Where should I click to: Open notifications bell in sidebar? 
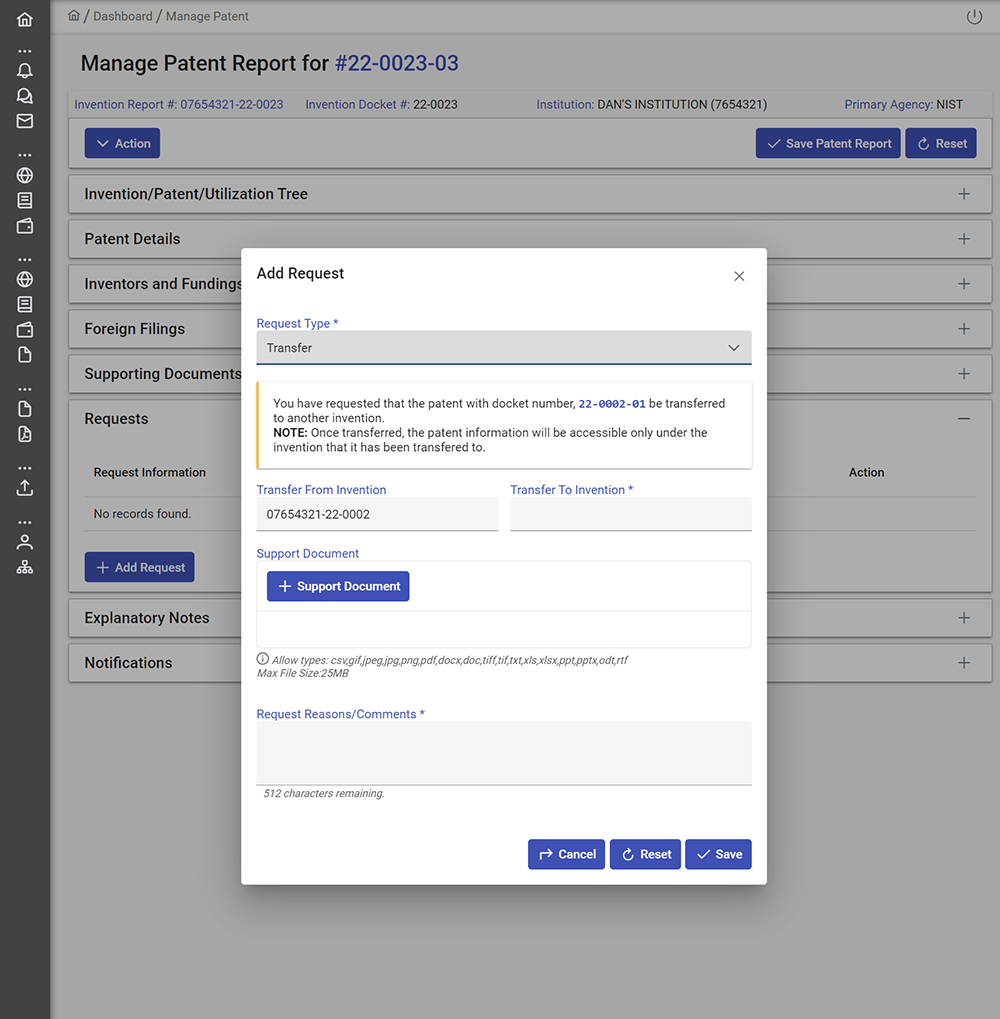coord(25,71)
